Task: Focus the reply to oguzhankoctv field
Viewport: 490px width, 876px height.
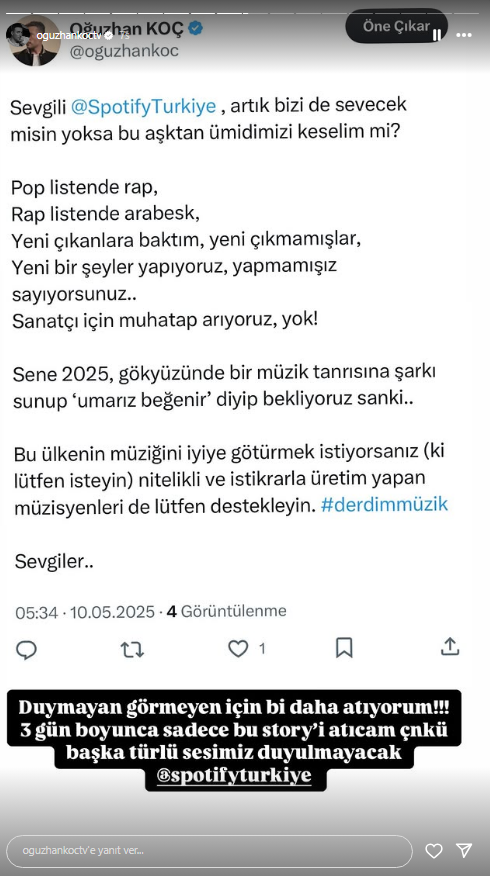Action: click(211, 851)
